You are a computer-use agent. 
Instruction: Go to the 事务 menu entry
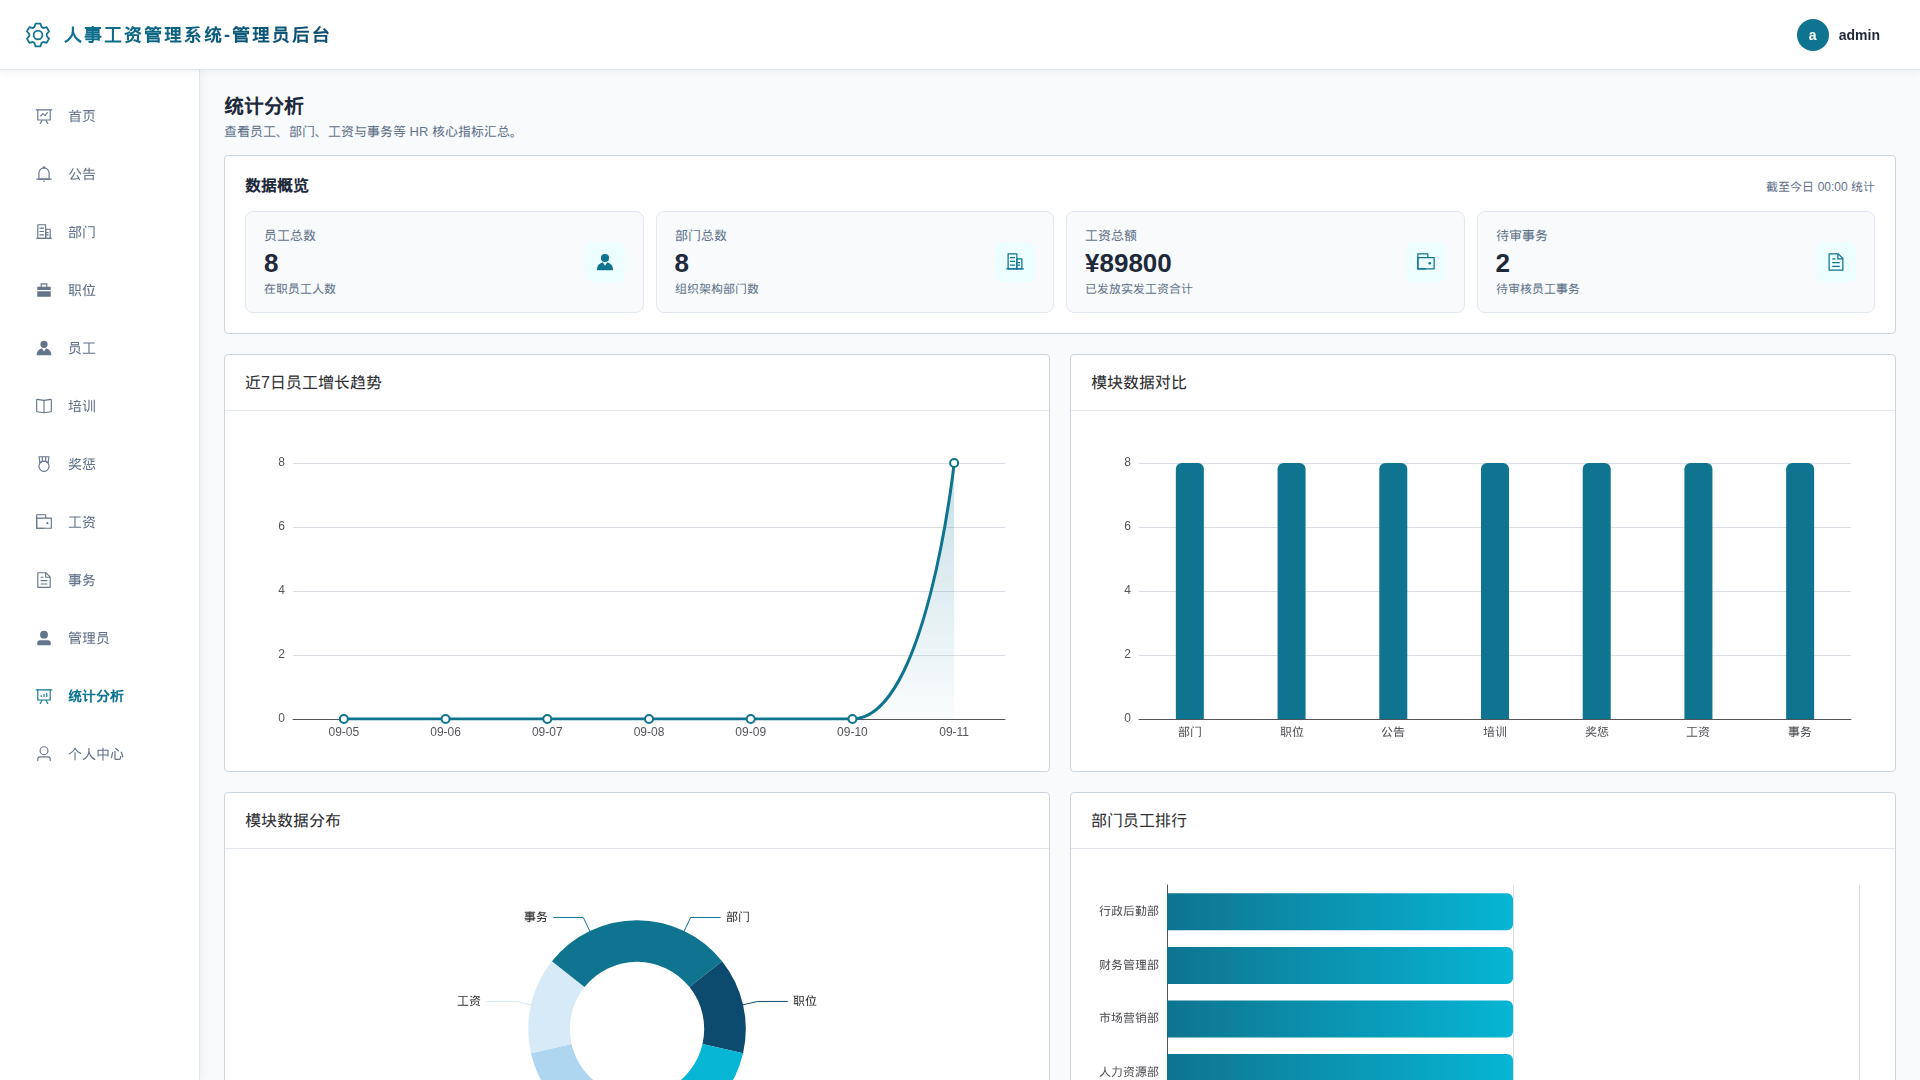[x=100, y=580]
